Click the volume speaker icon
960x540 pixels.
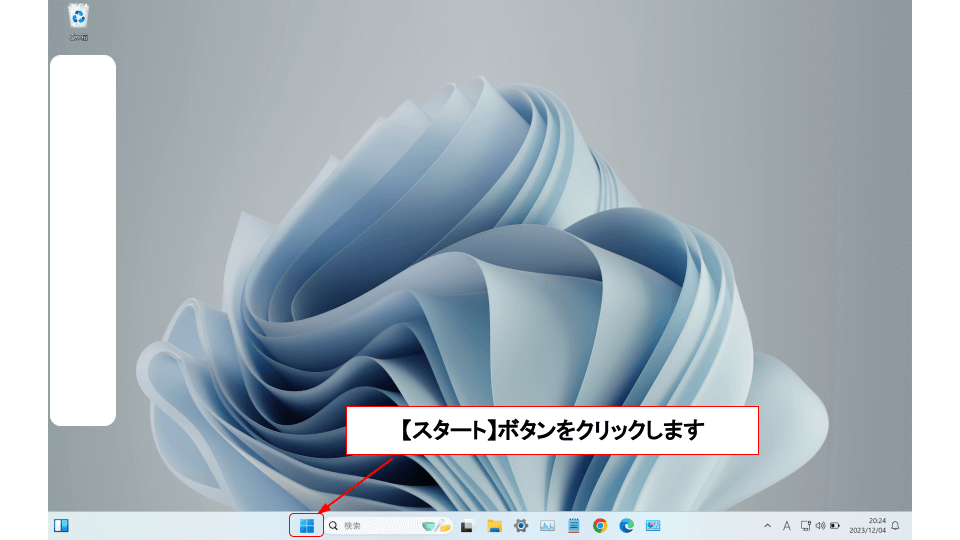820,525
